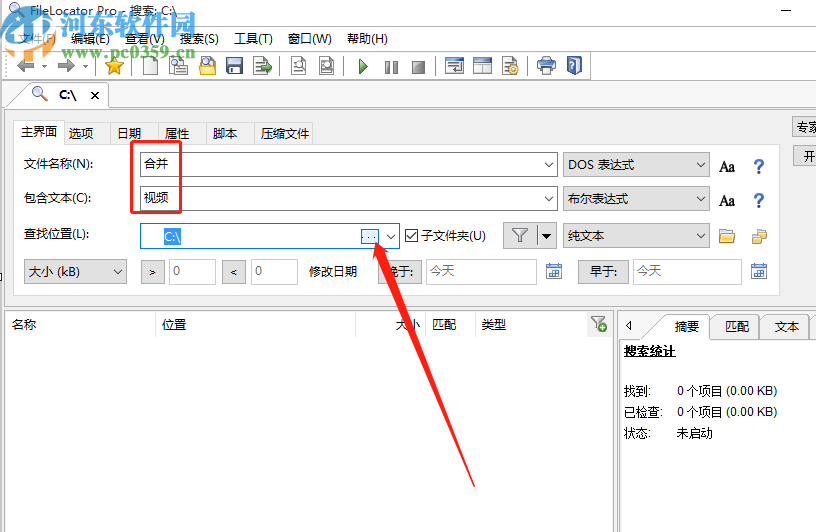Open the favorites star icon
Viewport: 816px width, 532px height.
(114, 66)
